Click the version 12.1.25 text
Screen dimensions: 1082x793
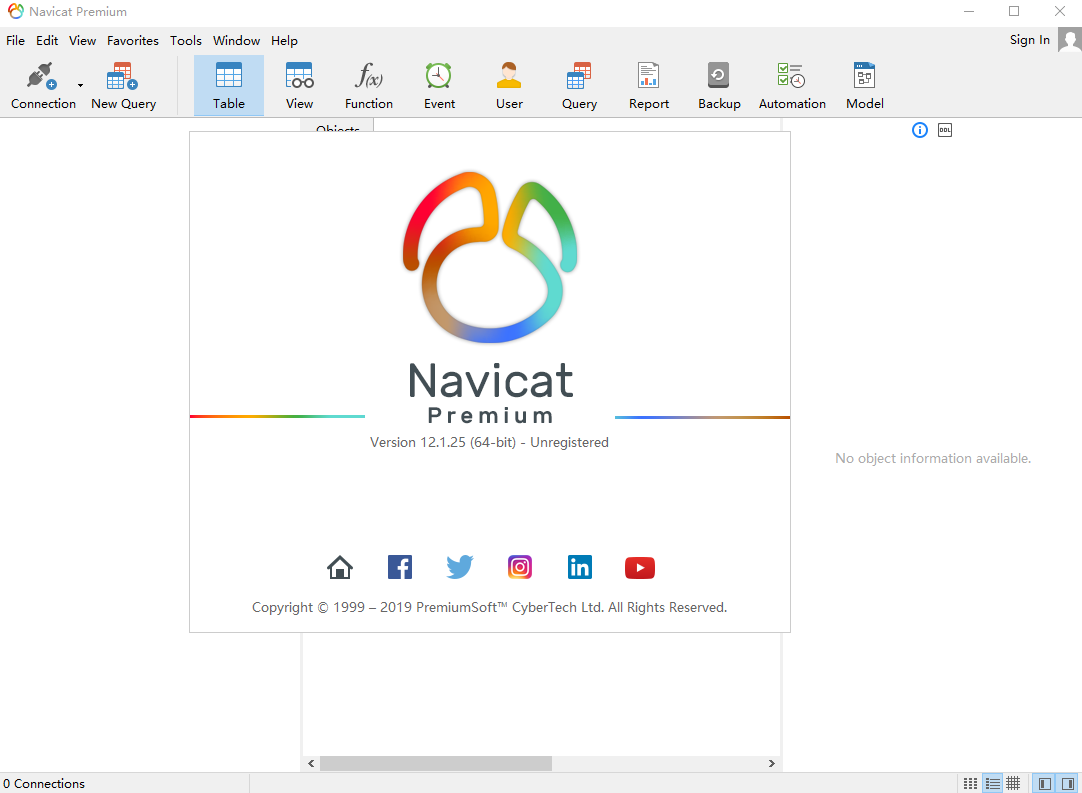(x=489, y=442)
